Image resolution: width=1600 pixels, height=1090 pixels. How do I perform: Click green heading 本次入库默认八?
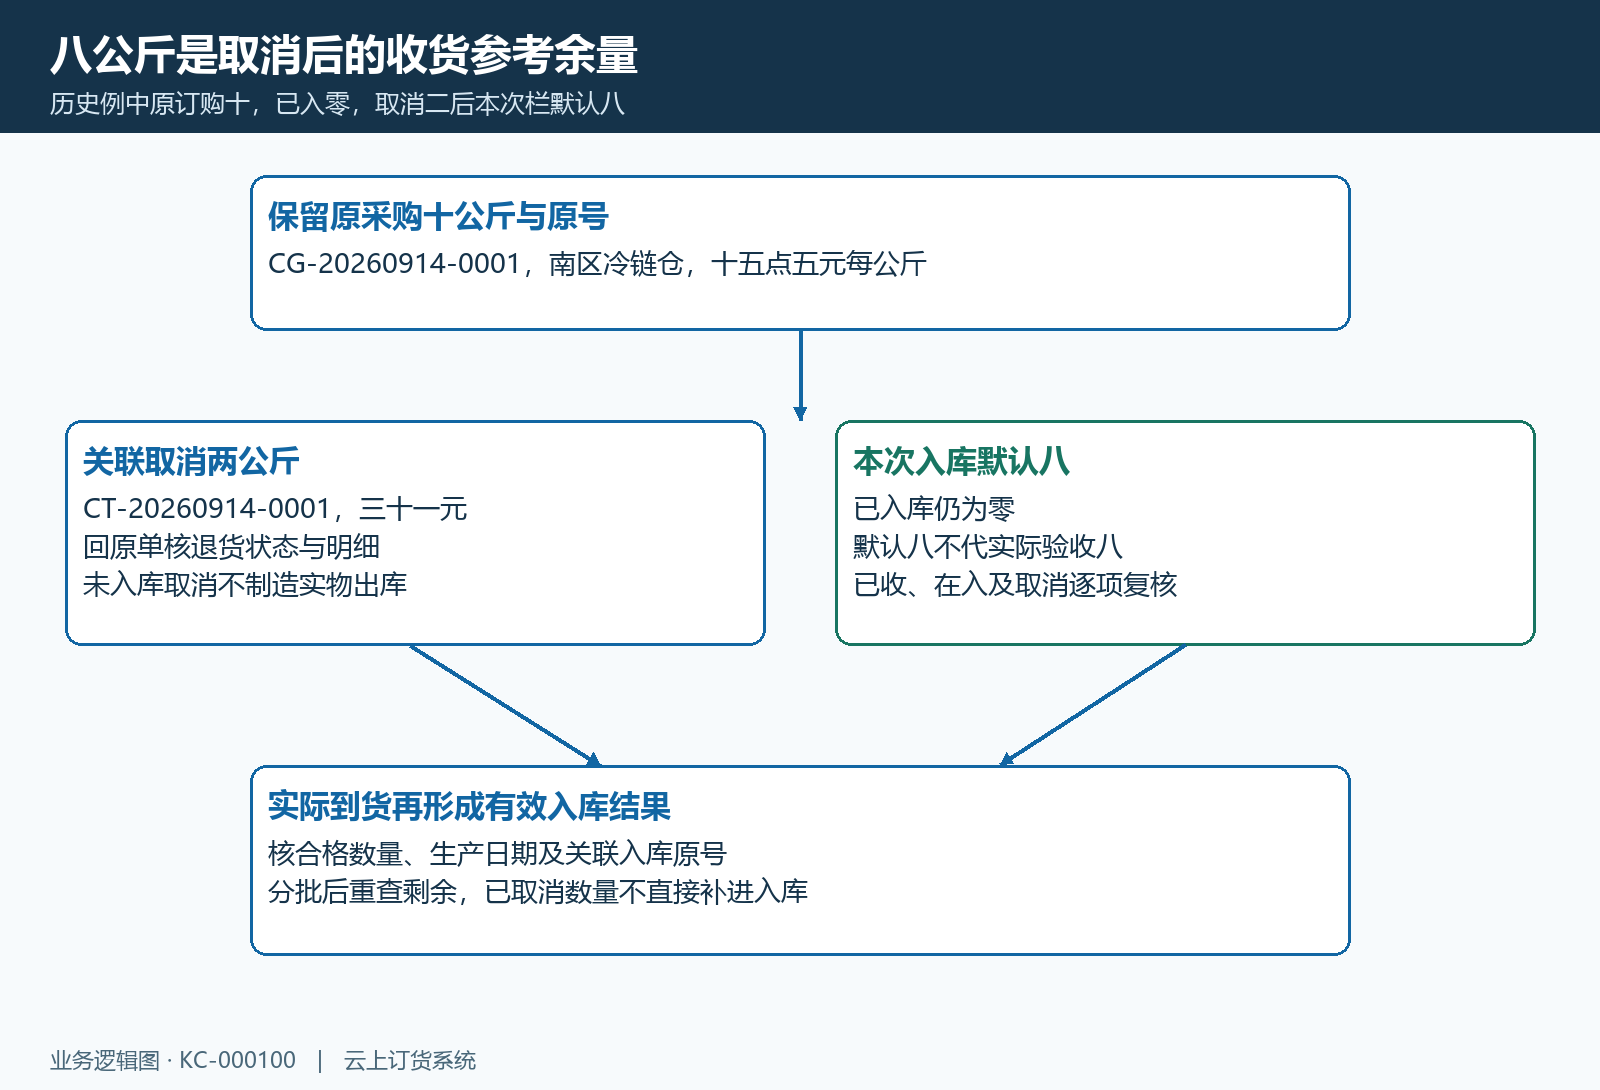961,461
